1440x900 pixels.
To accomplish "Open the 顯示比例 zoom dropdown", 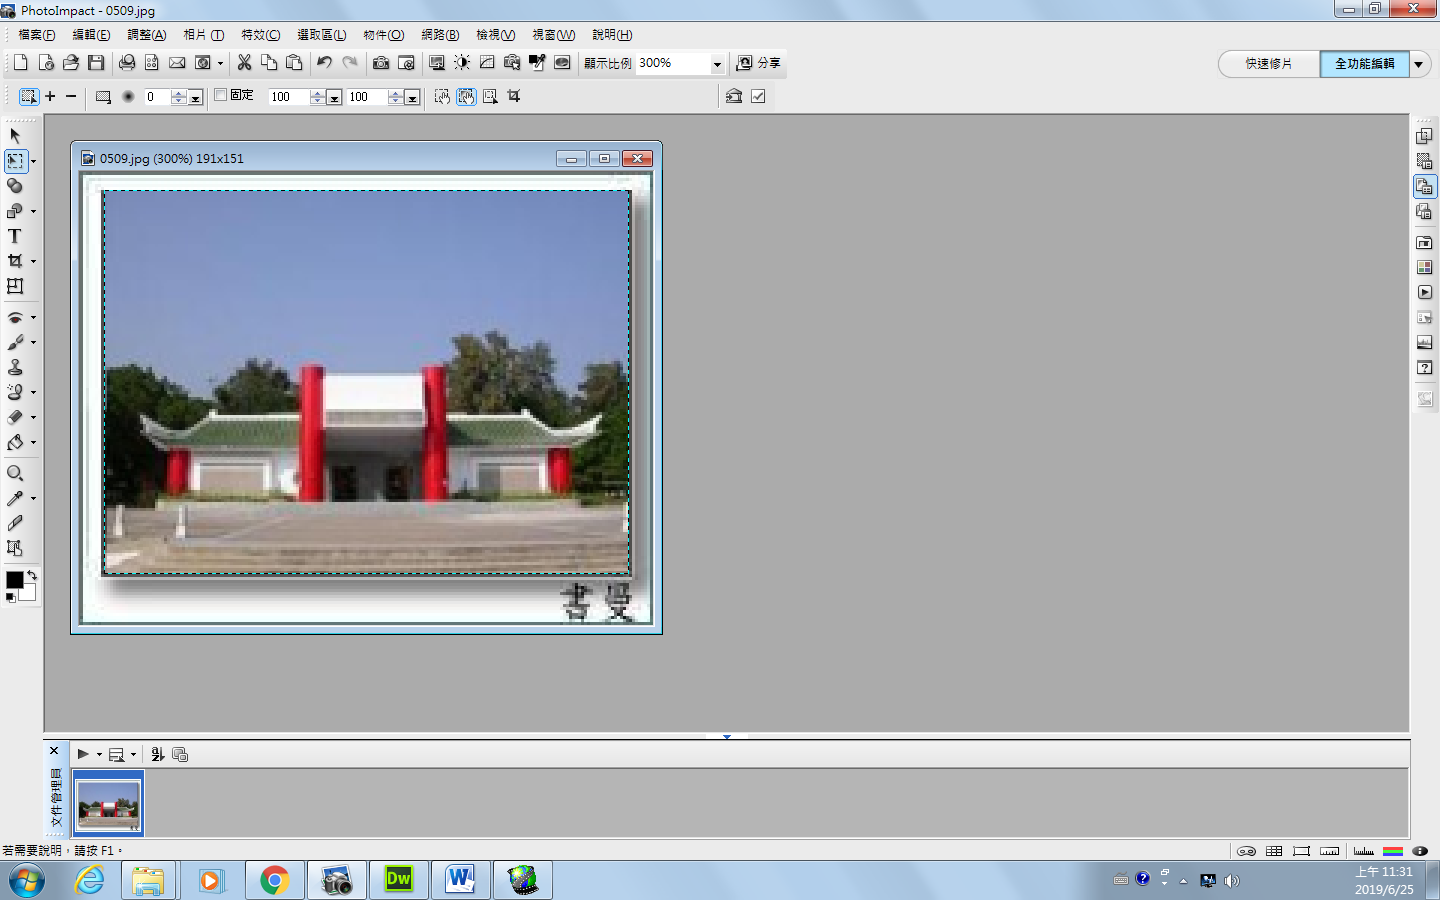I will (x=717, y=64).
